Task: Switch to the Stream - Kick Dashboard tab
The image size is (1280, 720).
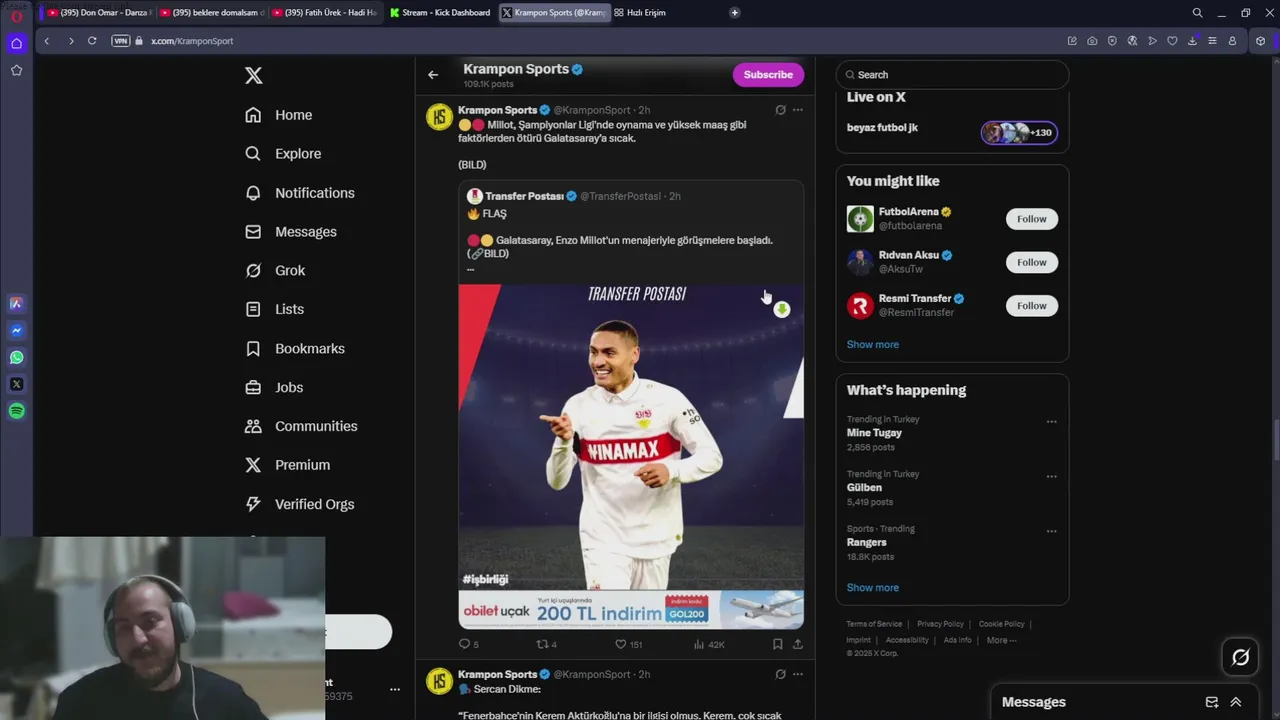Action: 440,13
